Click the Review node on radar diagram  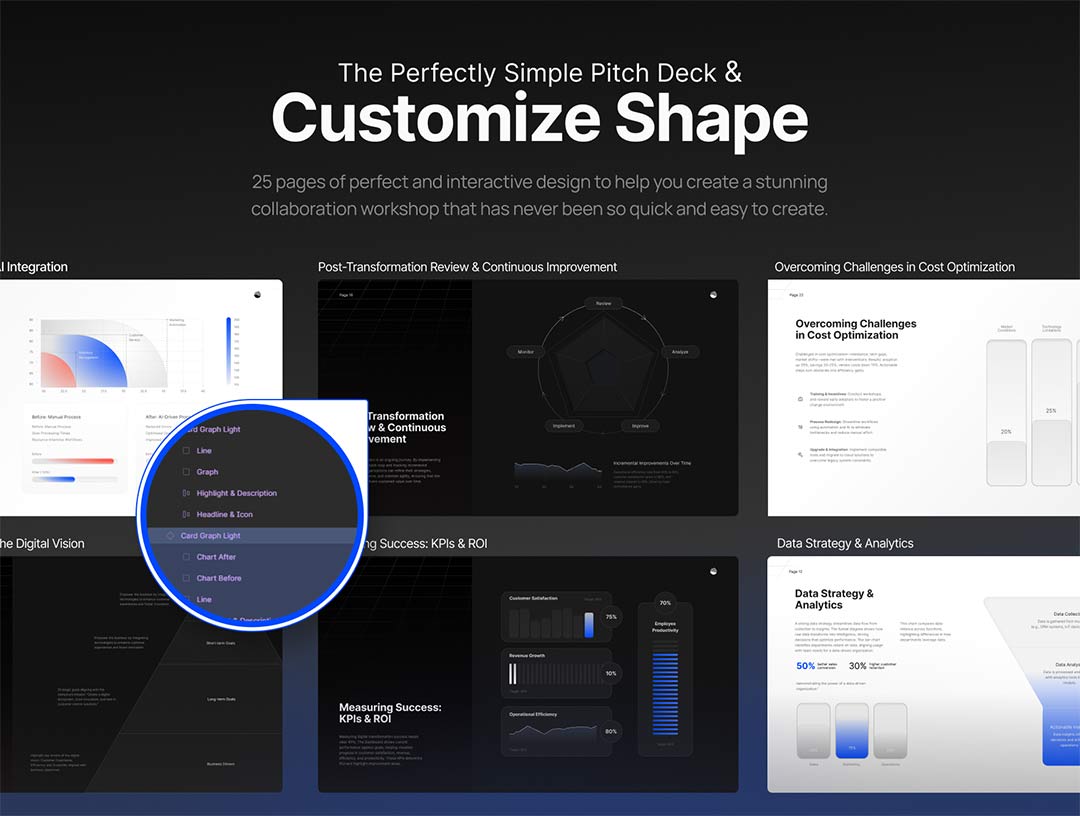coord(603,303)
